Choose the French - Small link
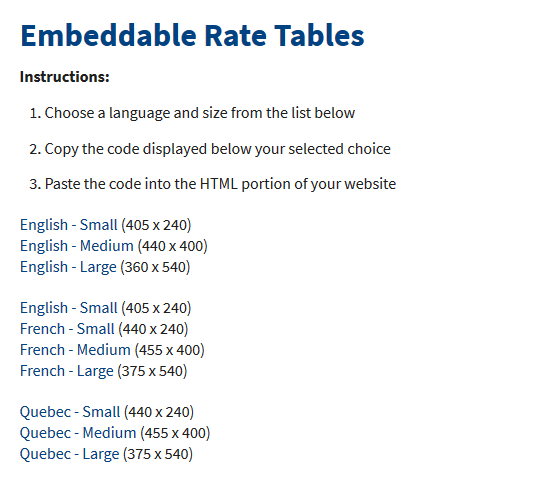This screenshot has height=499, width=558. coord(67,329)
